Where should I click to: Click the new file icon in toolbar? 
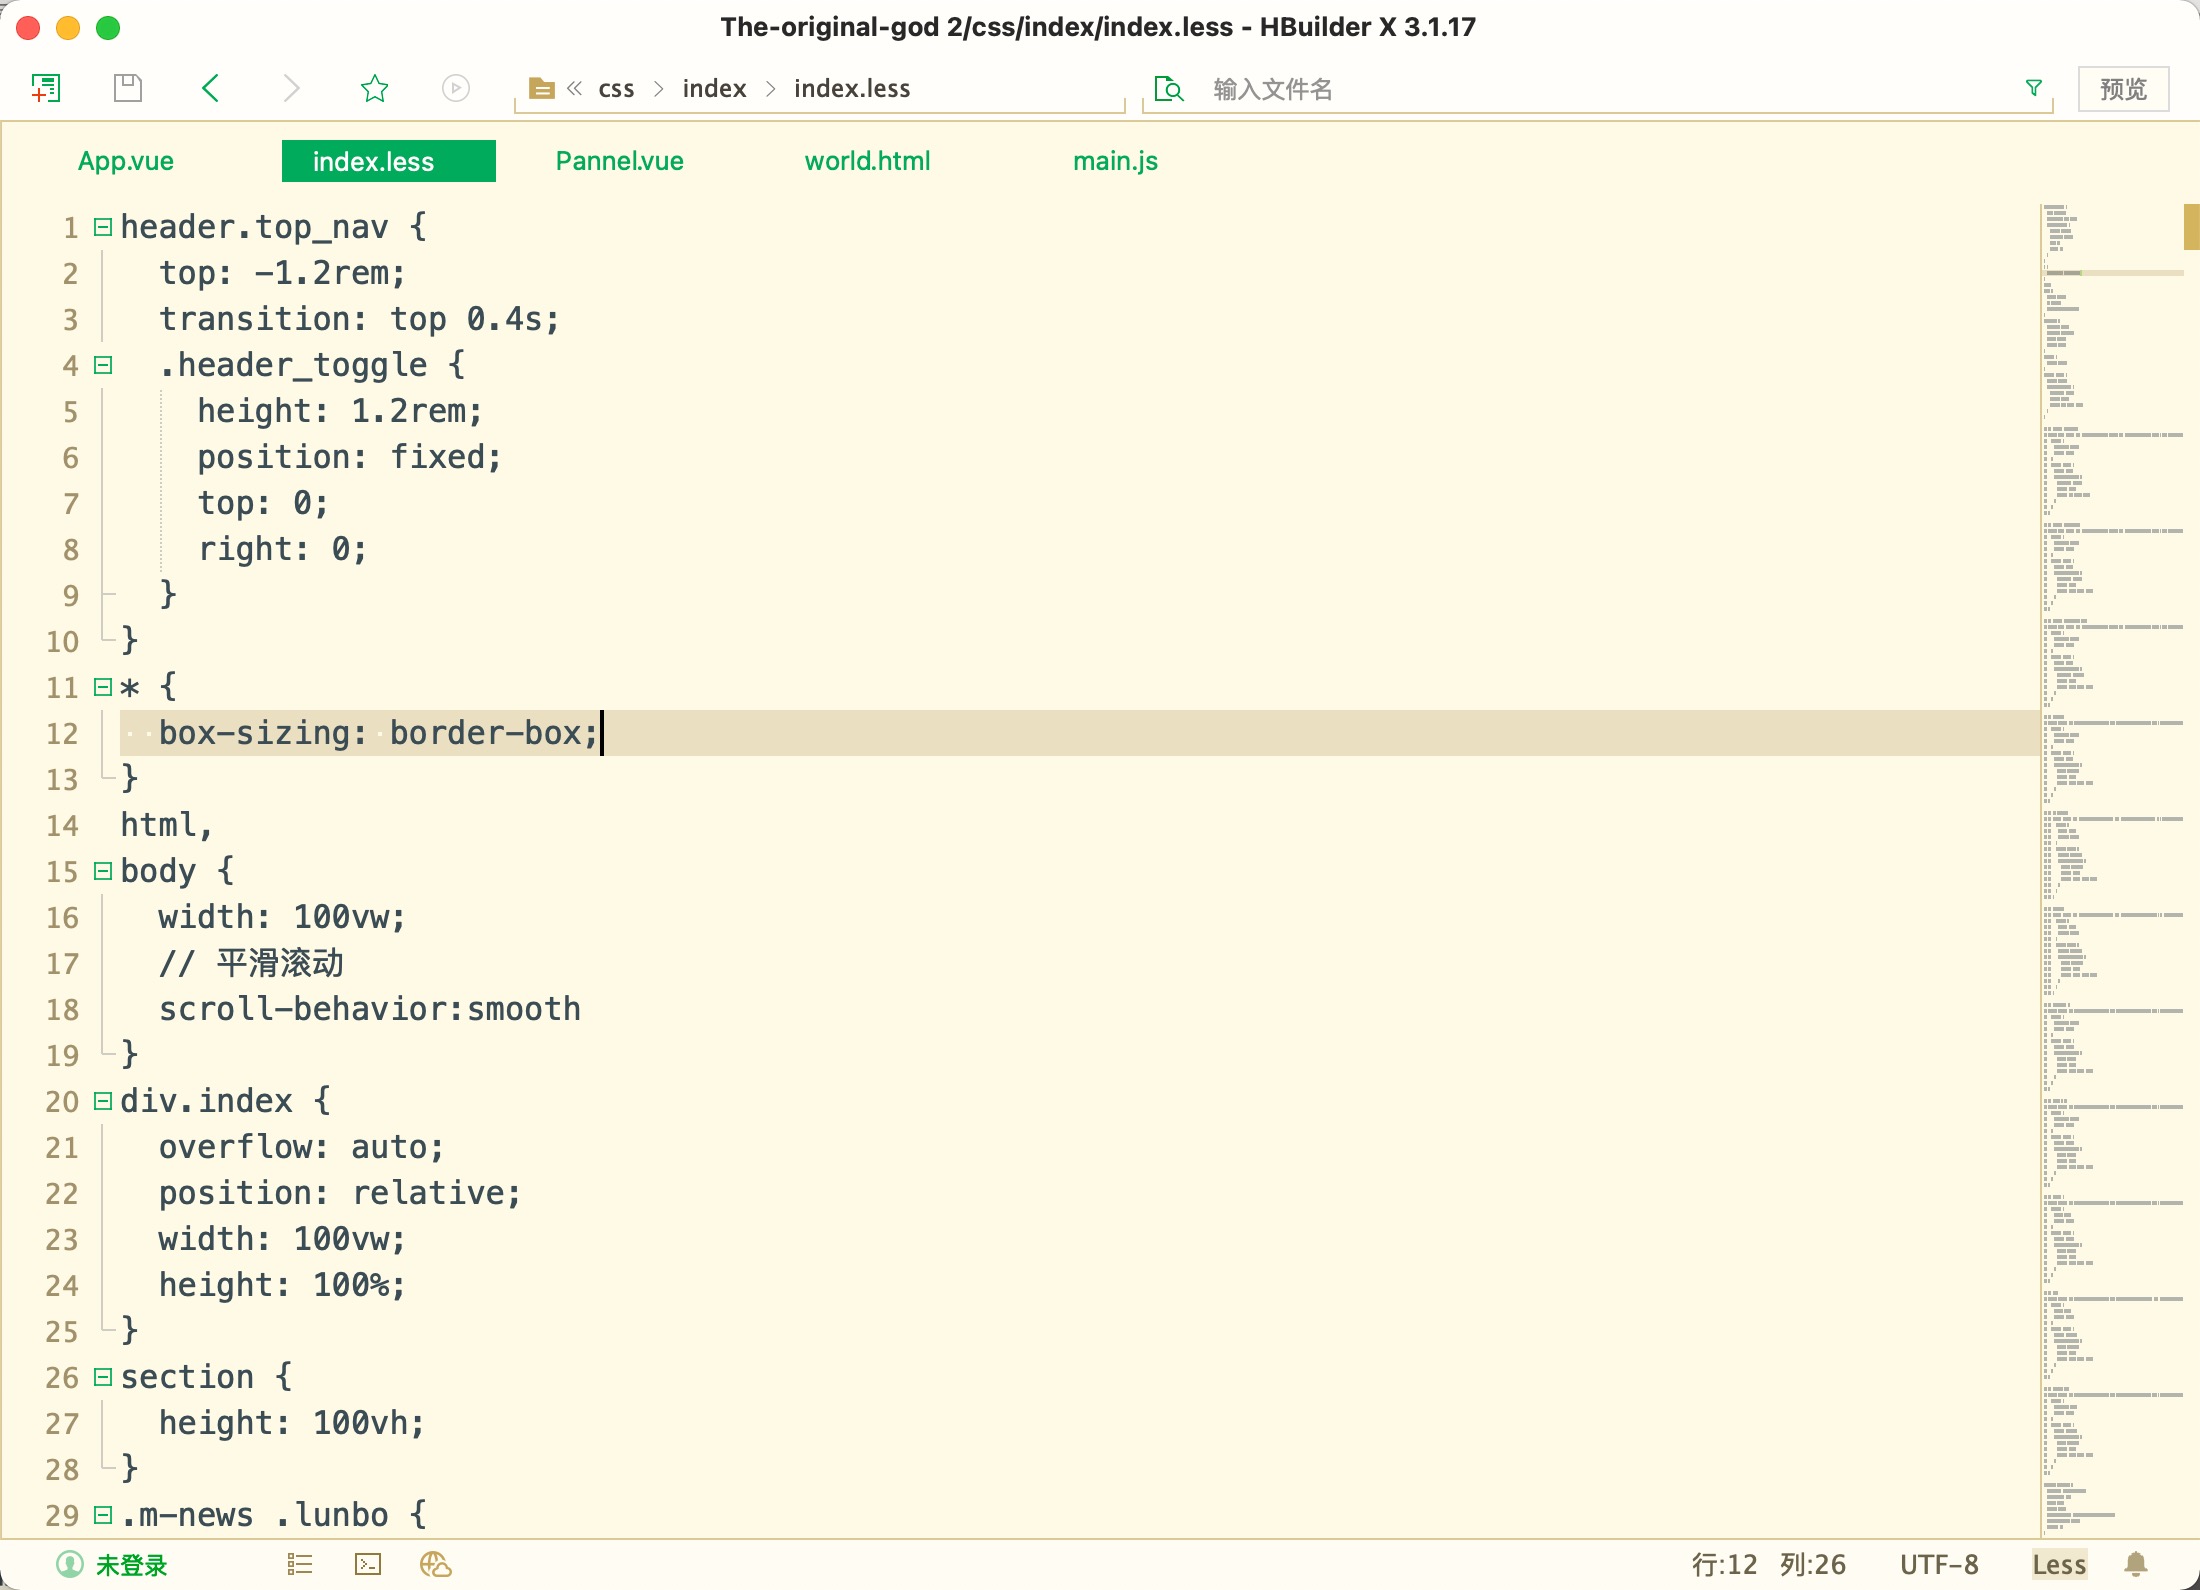click(x=46, y=88)
